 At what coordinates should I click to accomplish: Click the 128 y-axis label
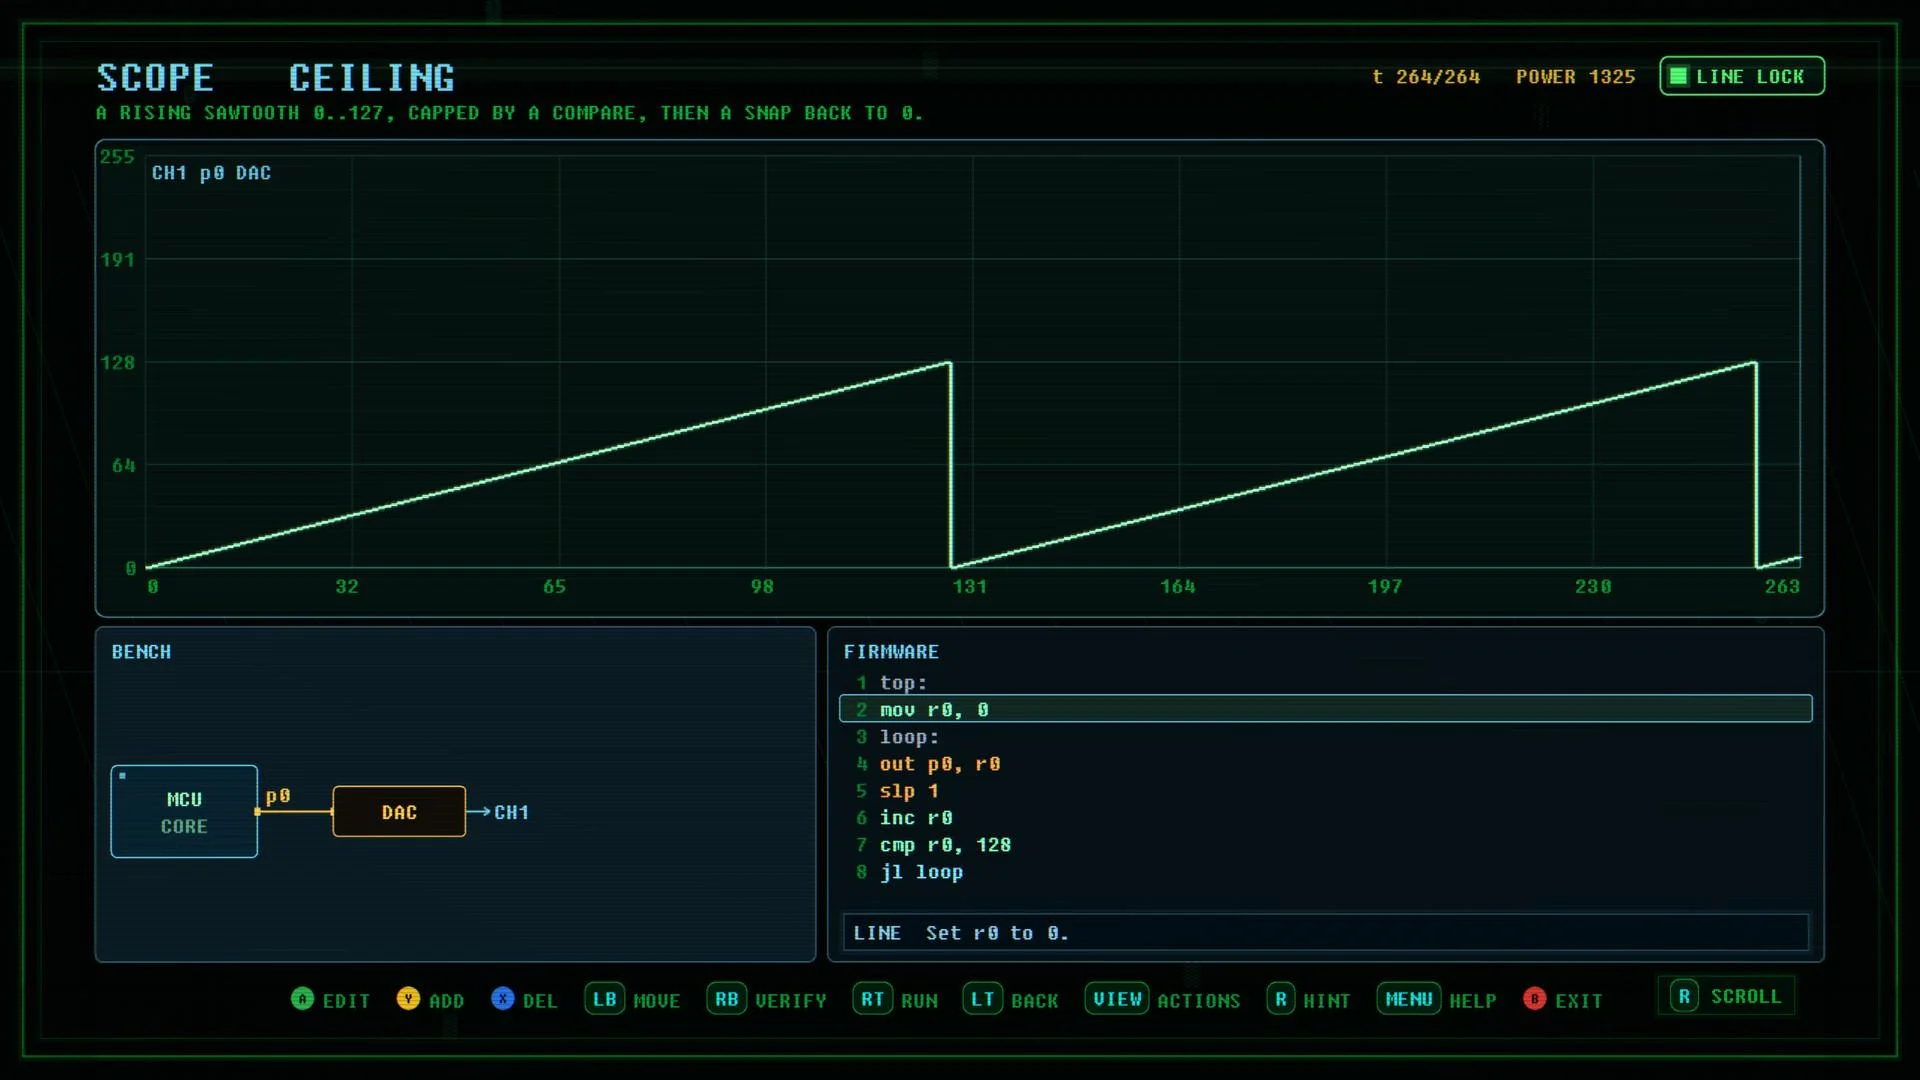[x=117, y=363]
